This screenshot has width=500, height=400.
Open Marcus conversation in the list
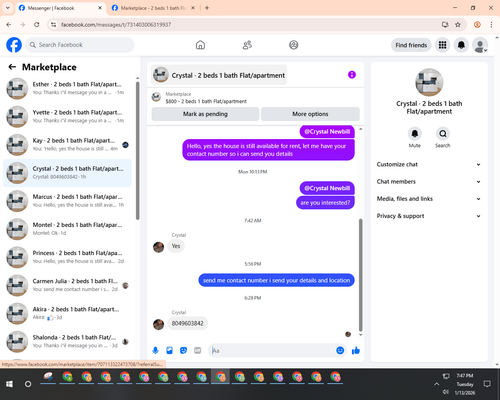67,201
